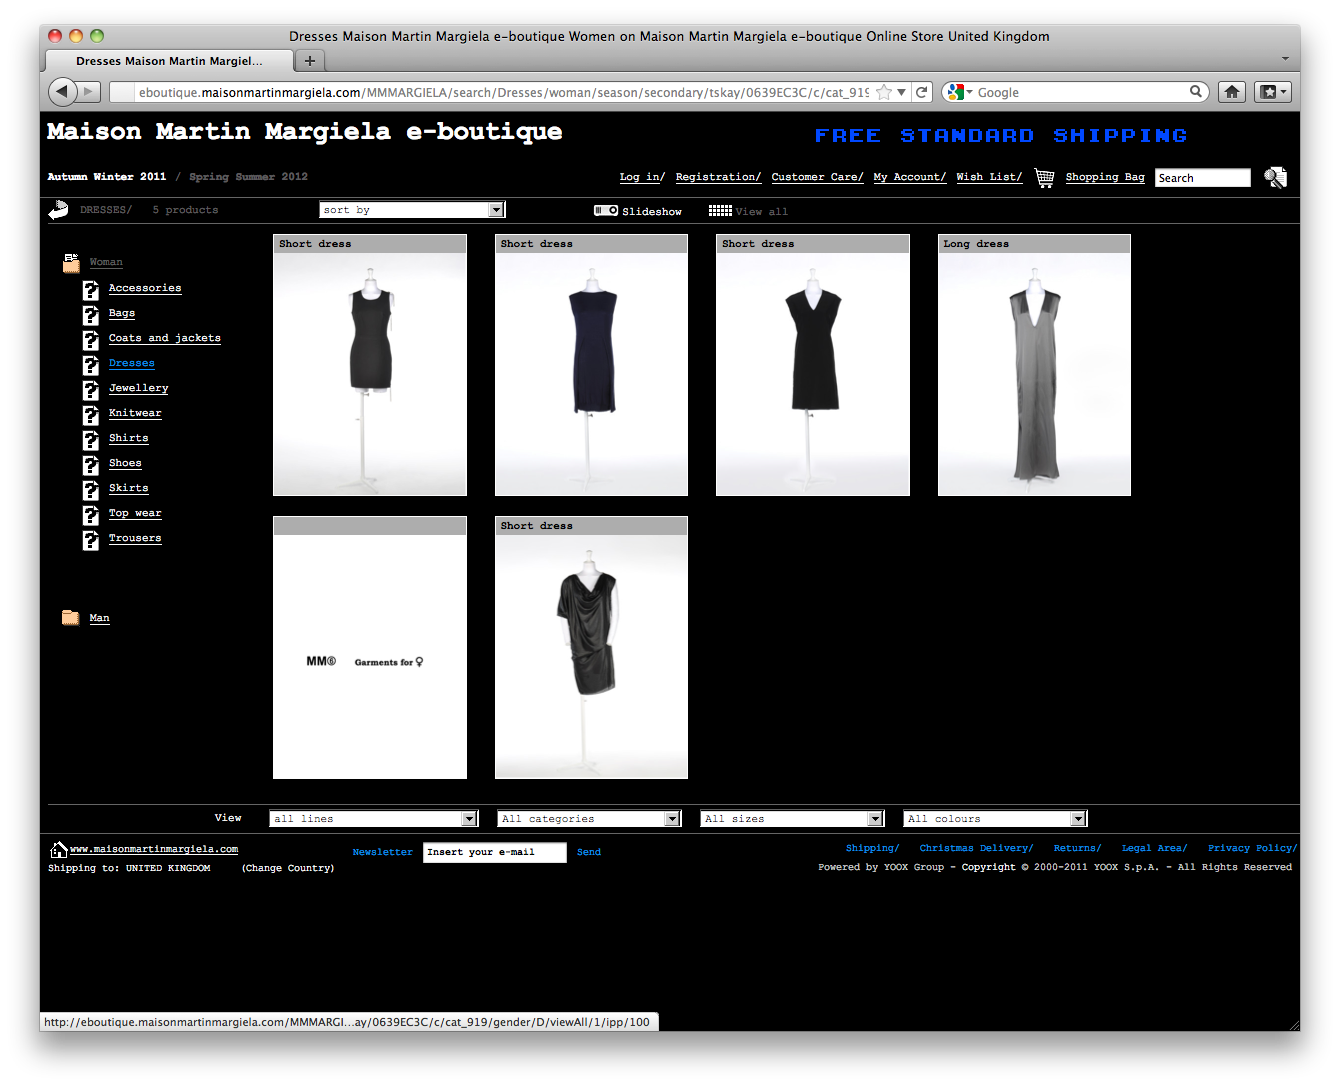1340x1080 pixels.
Task: Open the all lines view dropdown
Action: (372, 818)
